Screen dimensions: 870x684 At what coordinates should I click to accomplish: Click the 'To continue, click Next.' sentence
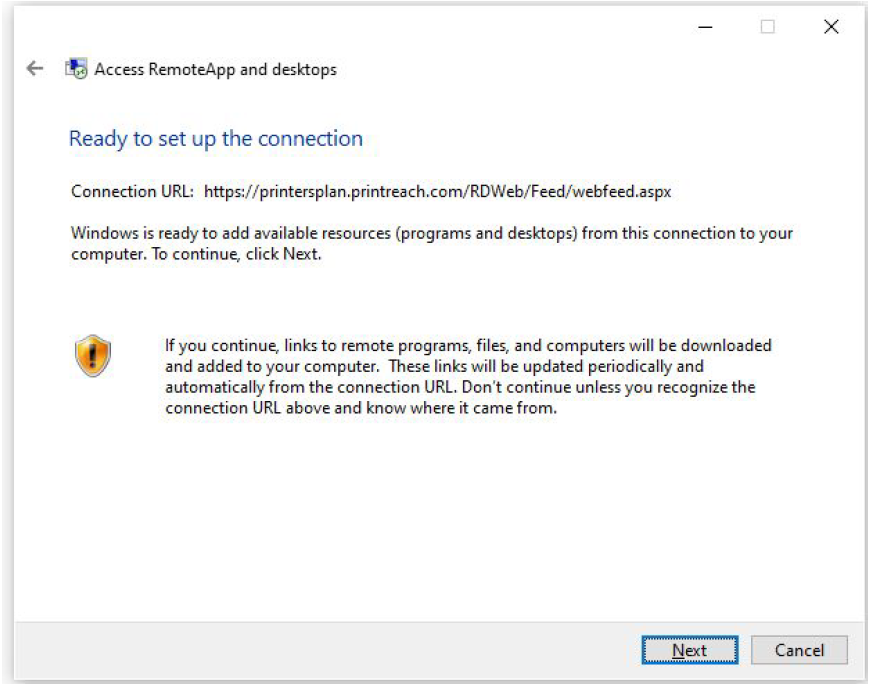pos(237,254)
